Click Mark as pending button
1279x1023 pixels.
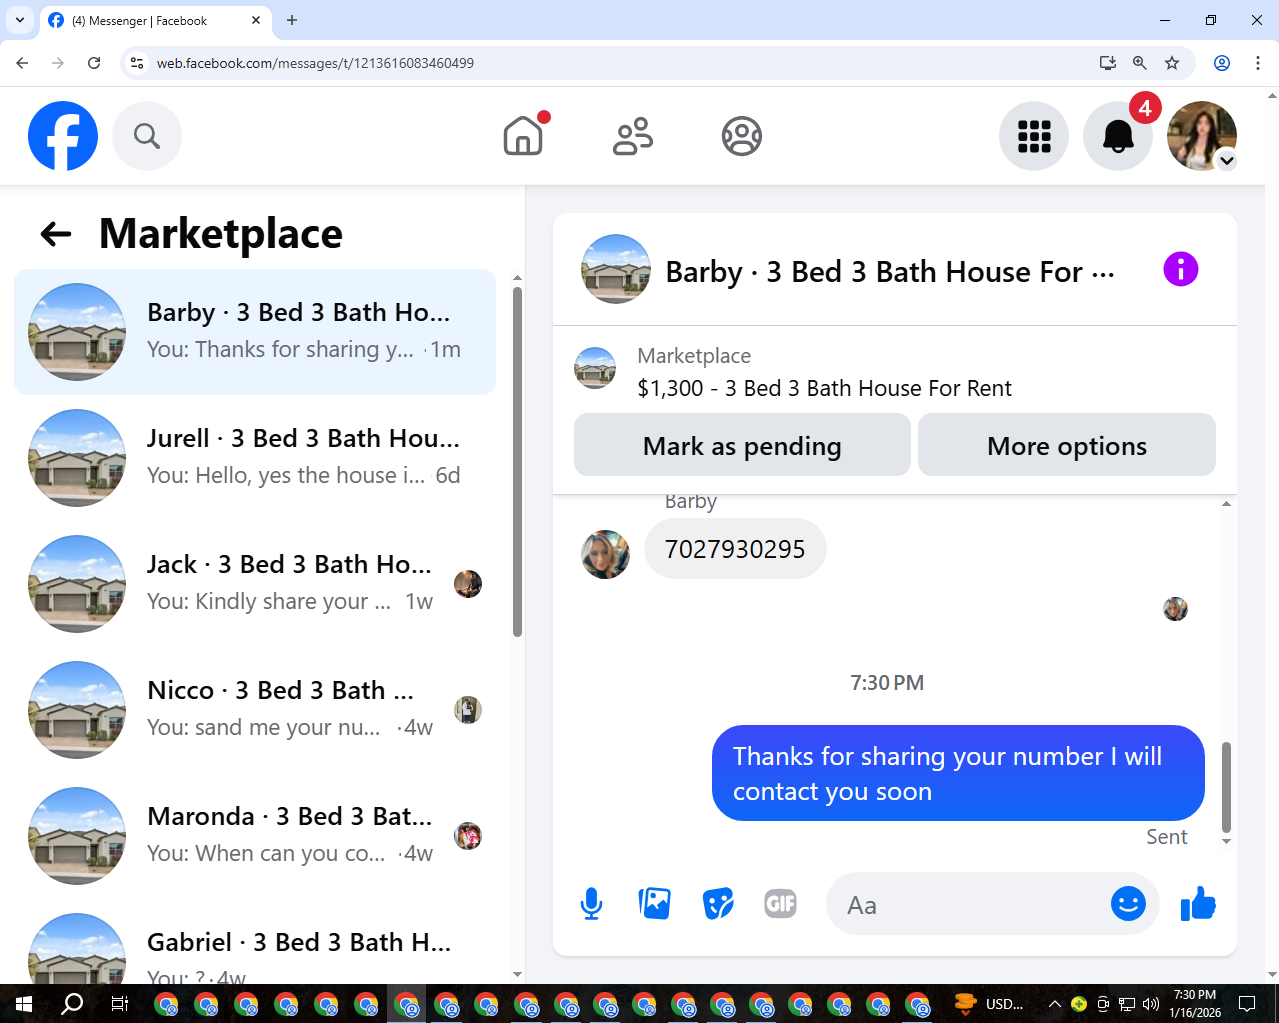click(742, 445)
